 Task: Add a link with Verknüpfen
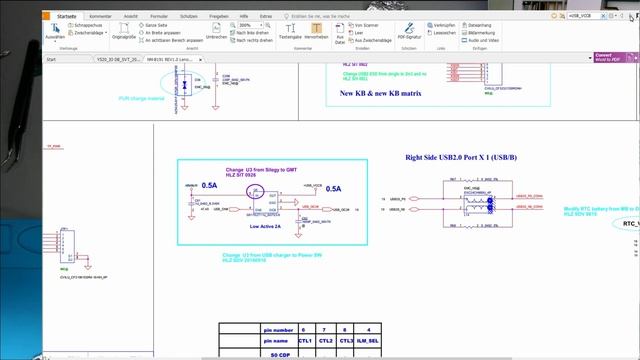pos(441,25)
